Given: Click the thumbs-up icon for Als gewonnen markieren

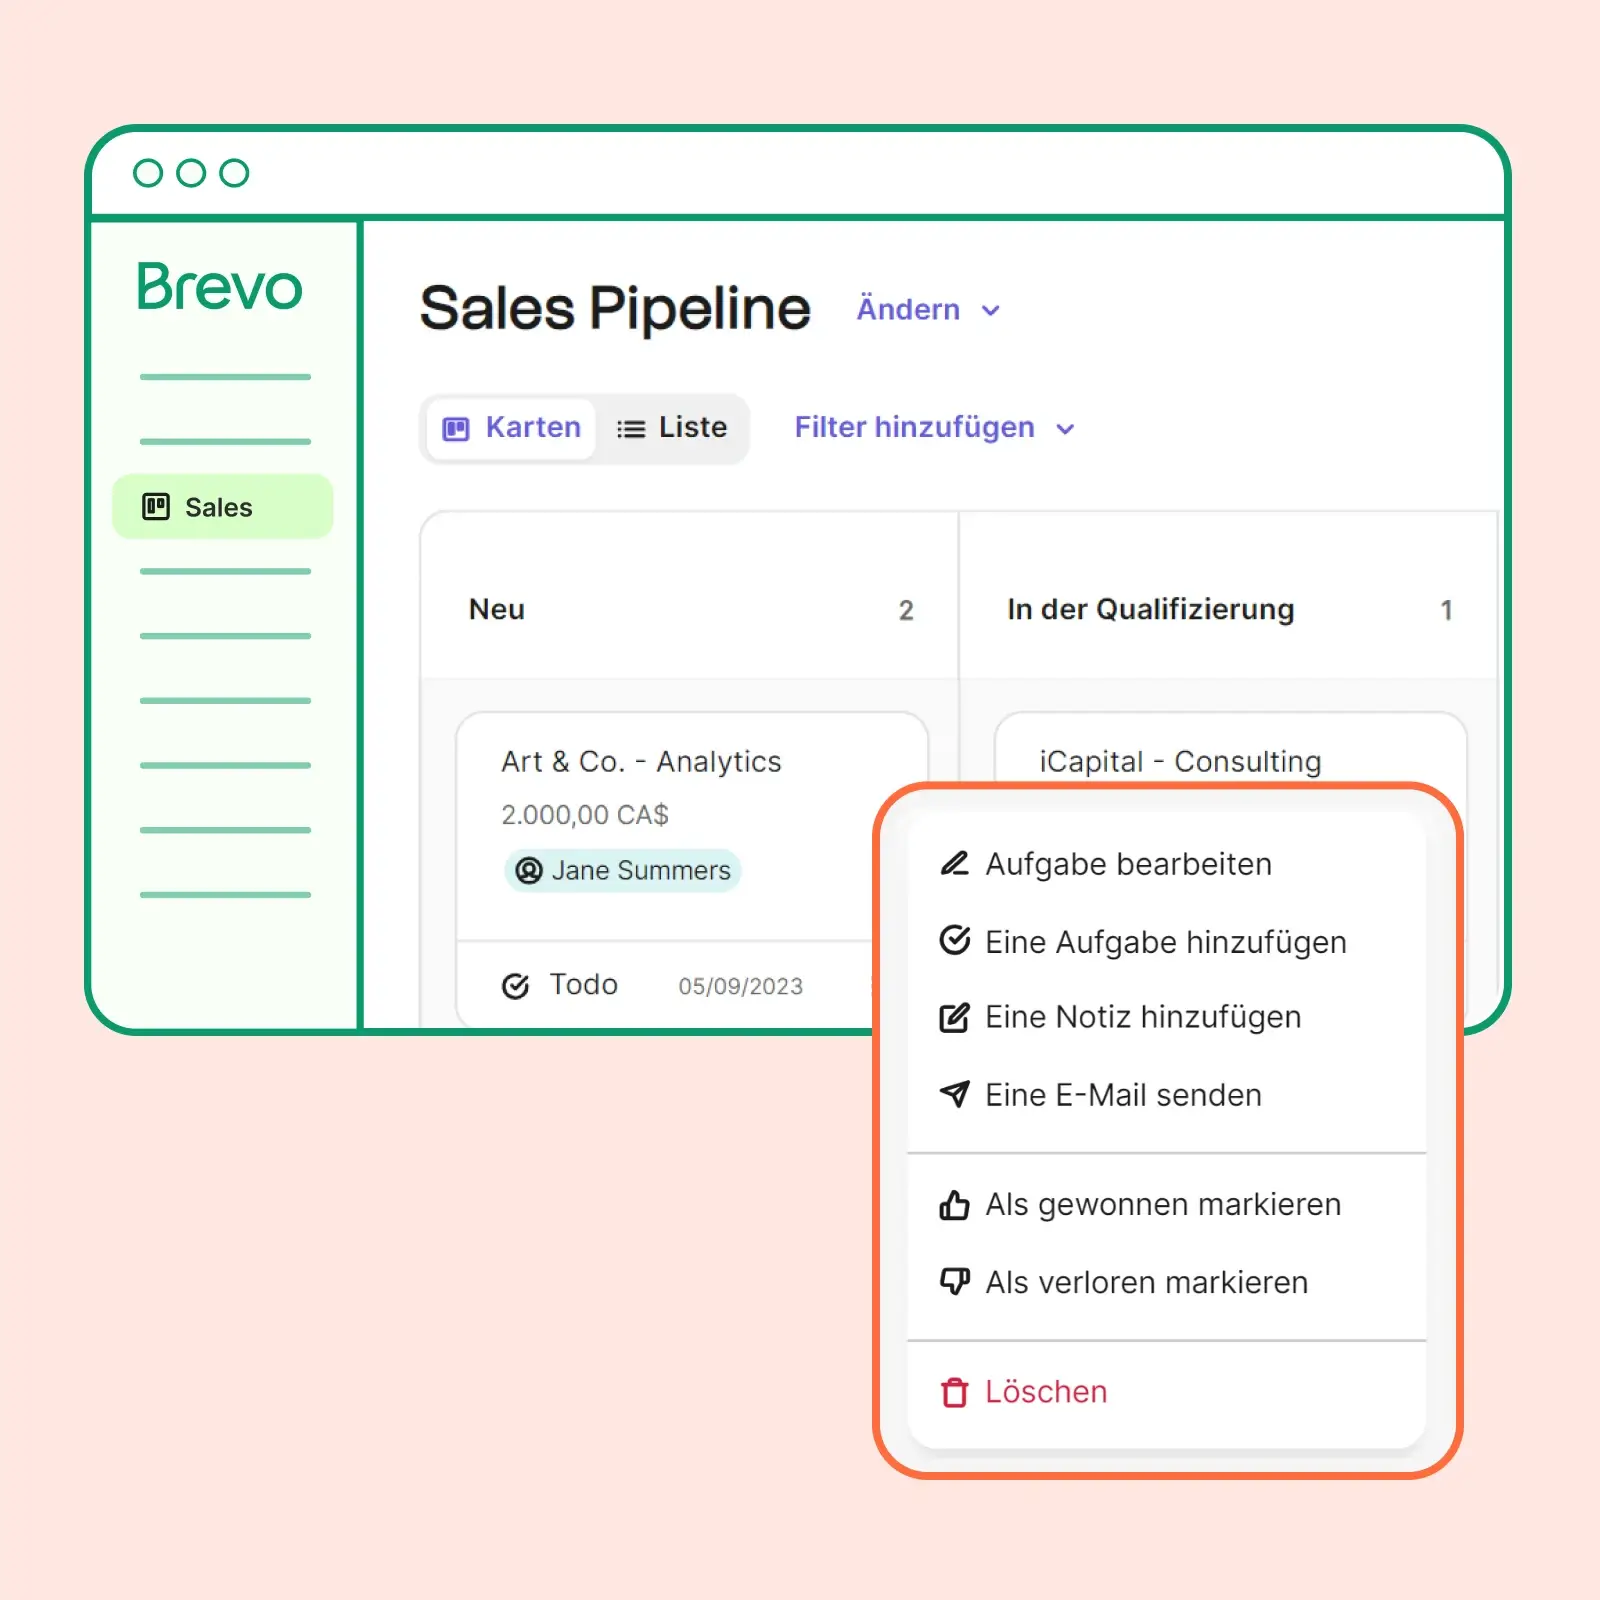Looking at the screenshot, I should 954,1205.
